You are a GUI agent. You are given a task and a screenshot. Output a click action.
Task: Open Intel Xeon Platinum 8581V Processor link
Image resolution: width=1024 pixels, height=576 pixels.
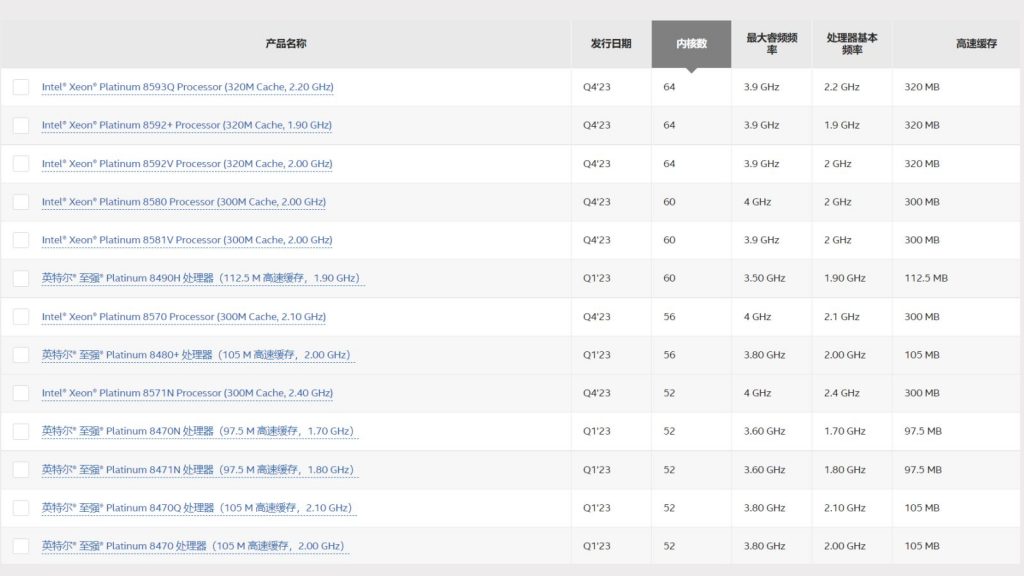187,240
